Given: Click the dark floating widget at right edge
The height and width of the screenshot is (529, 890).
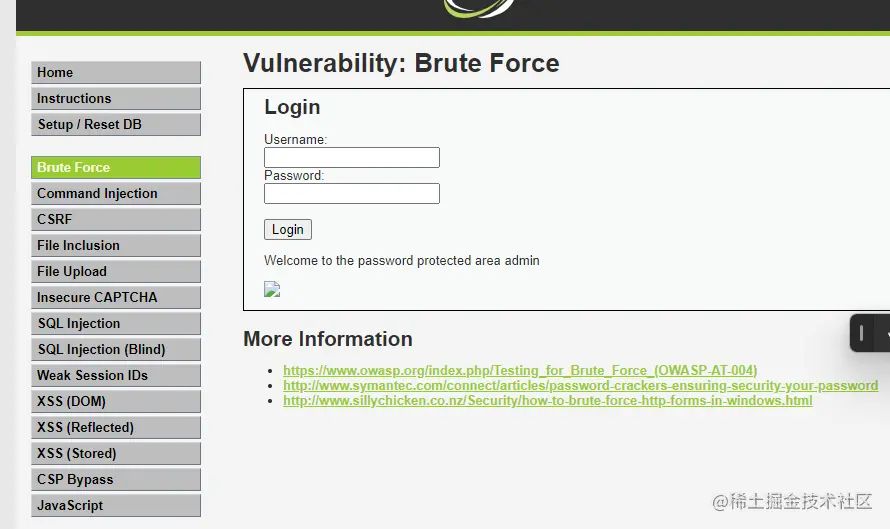Looking at the screenshot, I should tap(868, 333).
